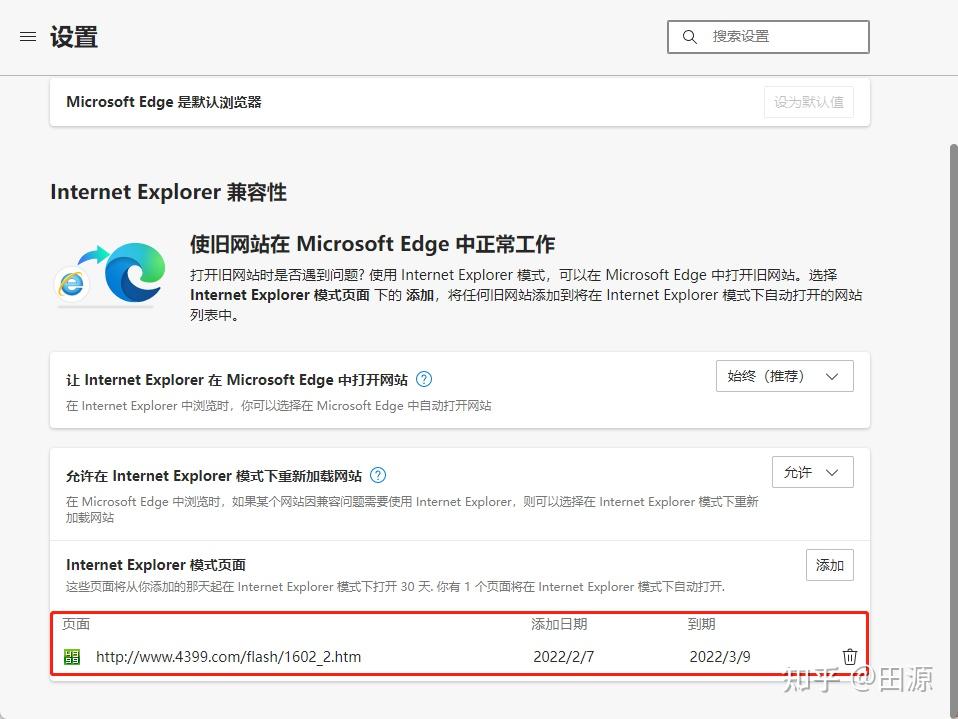The height and width of the screenshot is (719, 958).
Task: Expand the 允许 dropdown
Action: 813,472
